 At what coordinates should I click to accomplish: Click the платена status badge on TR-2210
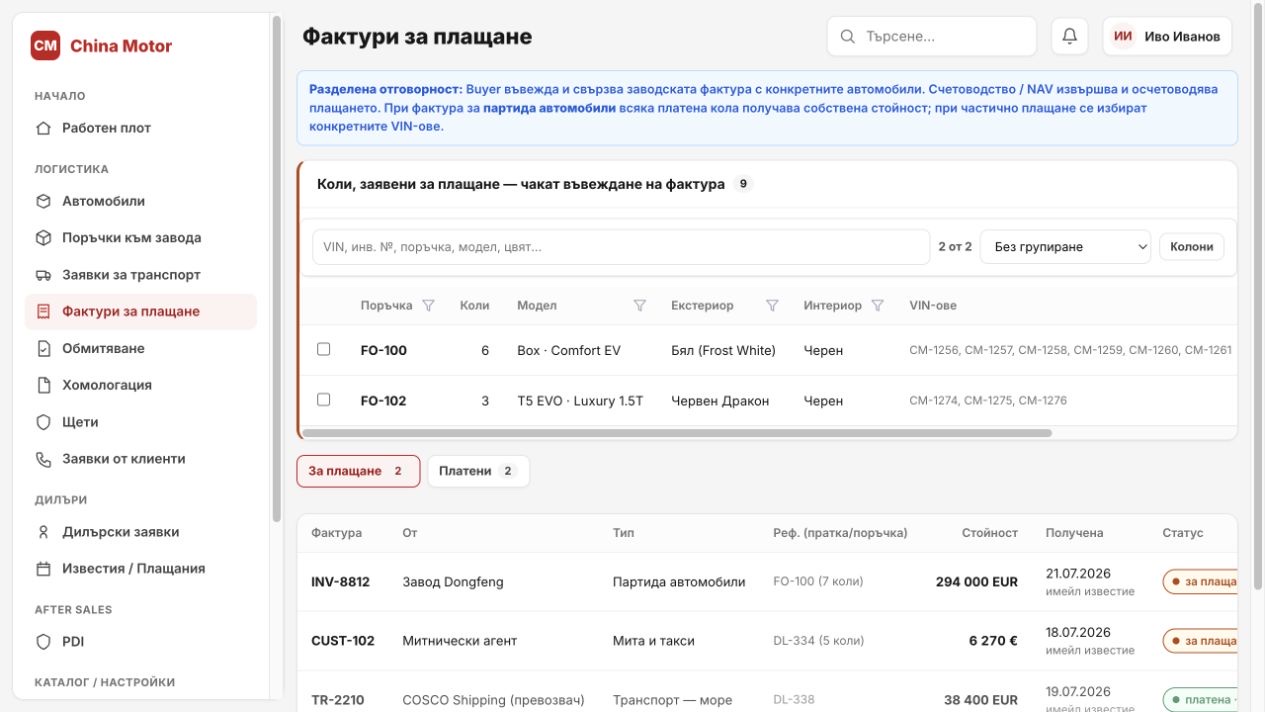tap(1200, 700)
